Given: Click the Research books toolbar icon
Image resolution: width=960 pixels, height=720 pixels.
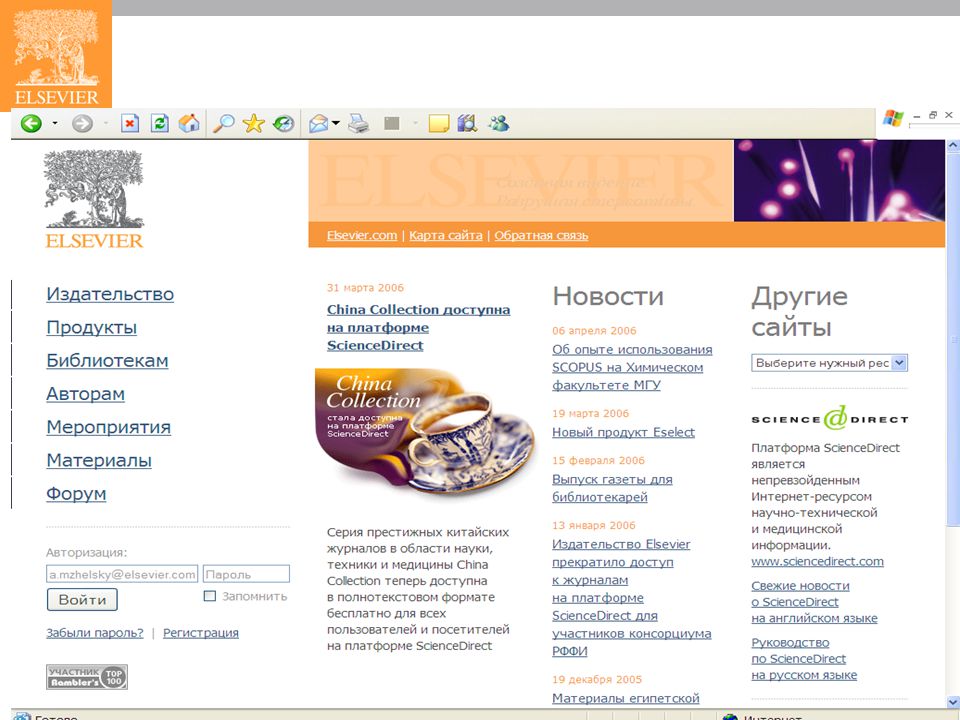Looking at the screenshot, I should pyautogui.click(x=468, y=124).
